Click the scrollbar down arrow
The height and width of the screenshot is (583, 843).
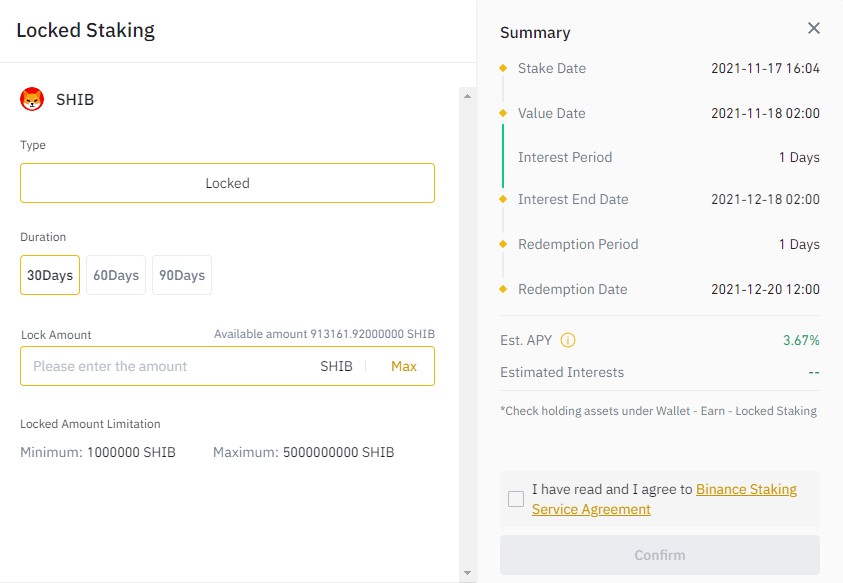pos(467,573)
